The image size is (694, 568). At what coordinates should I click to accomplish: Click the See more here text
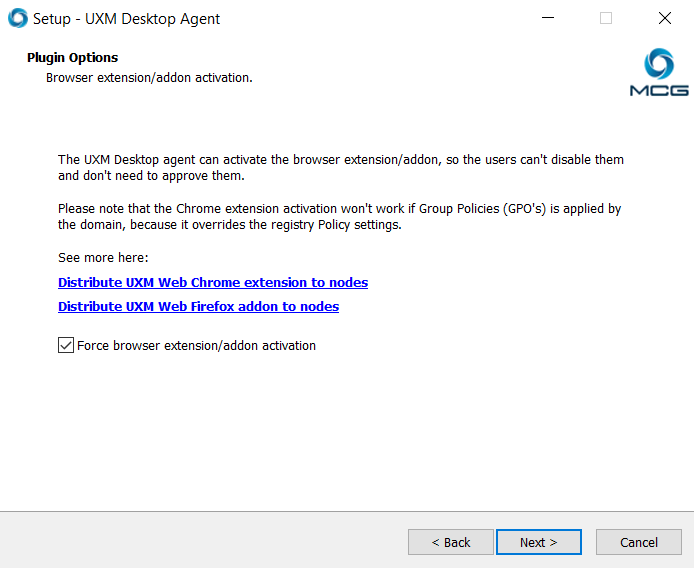pos(103,258)
